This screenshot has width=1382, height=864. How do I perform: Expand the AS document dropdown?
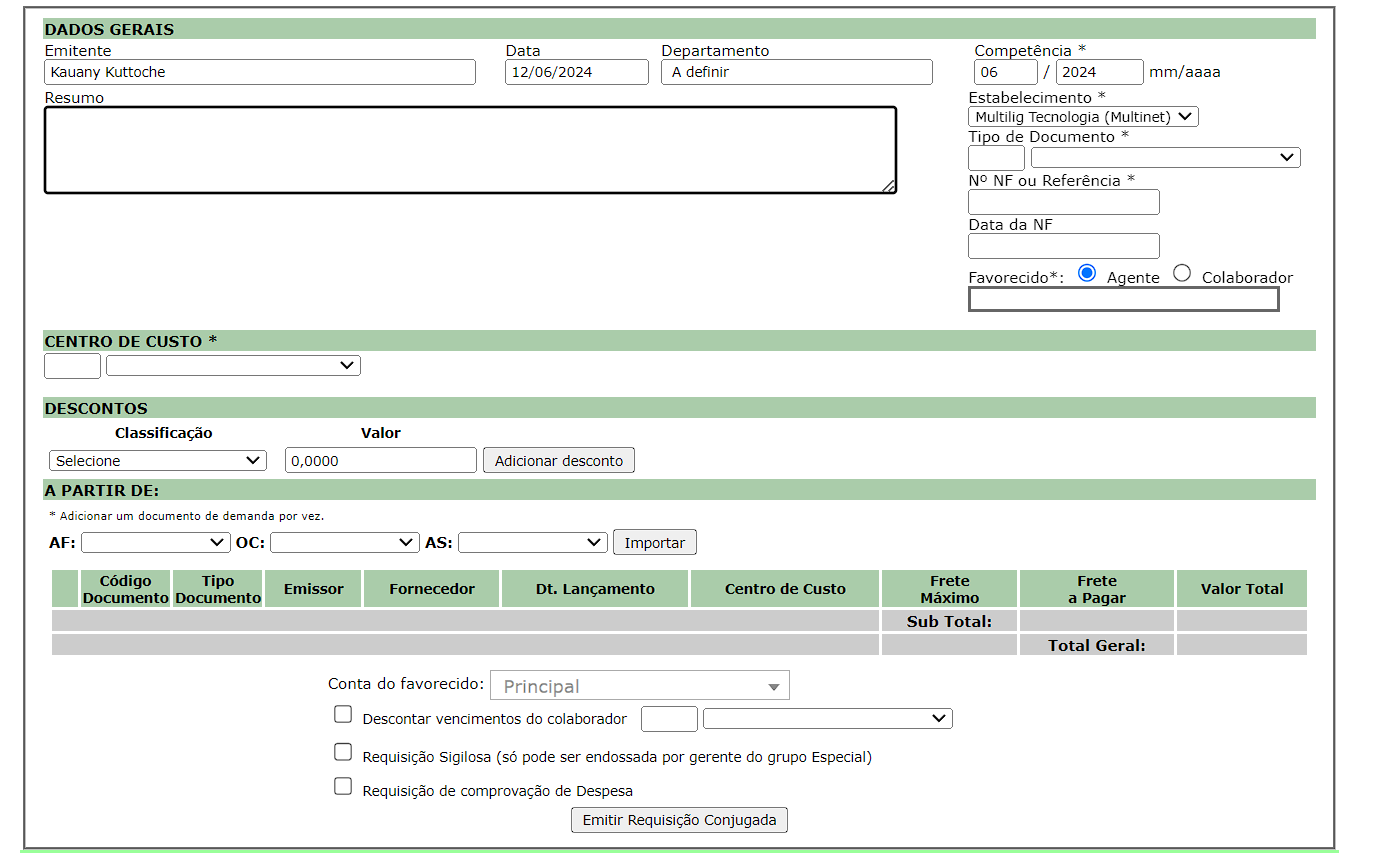[x=532, y=542]
